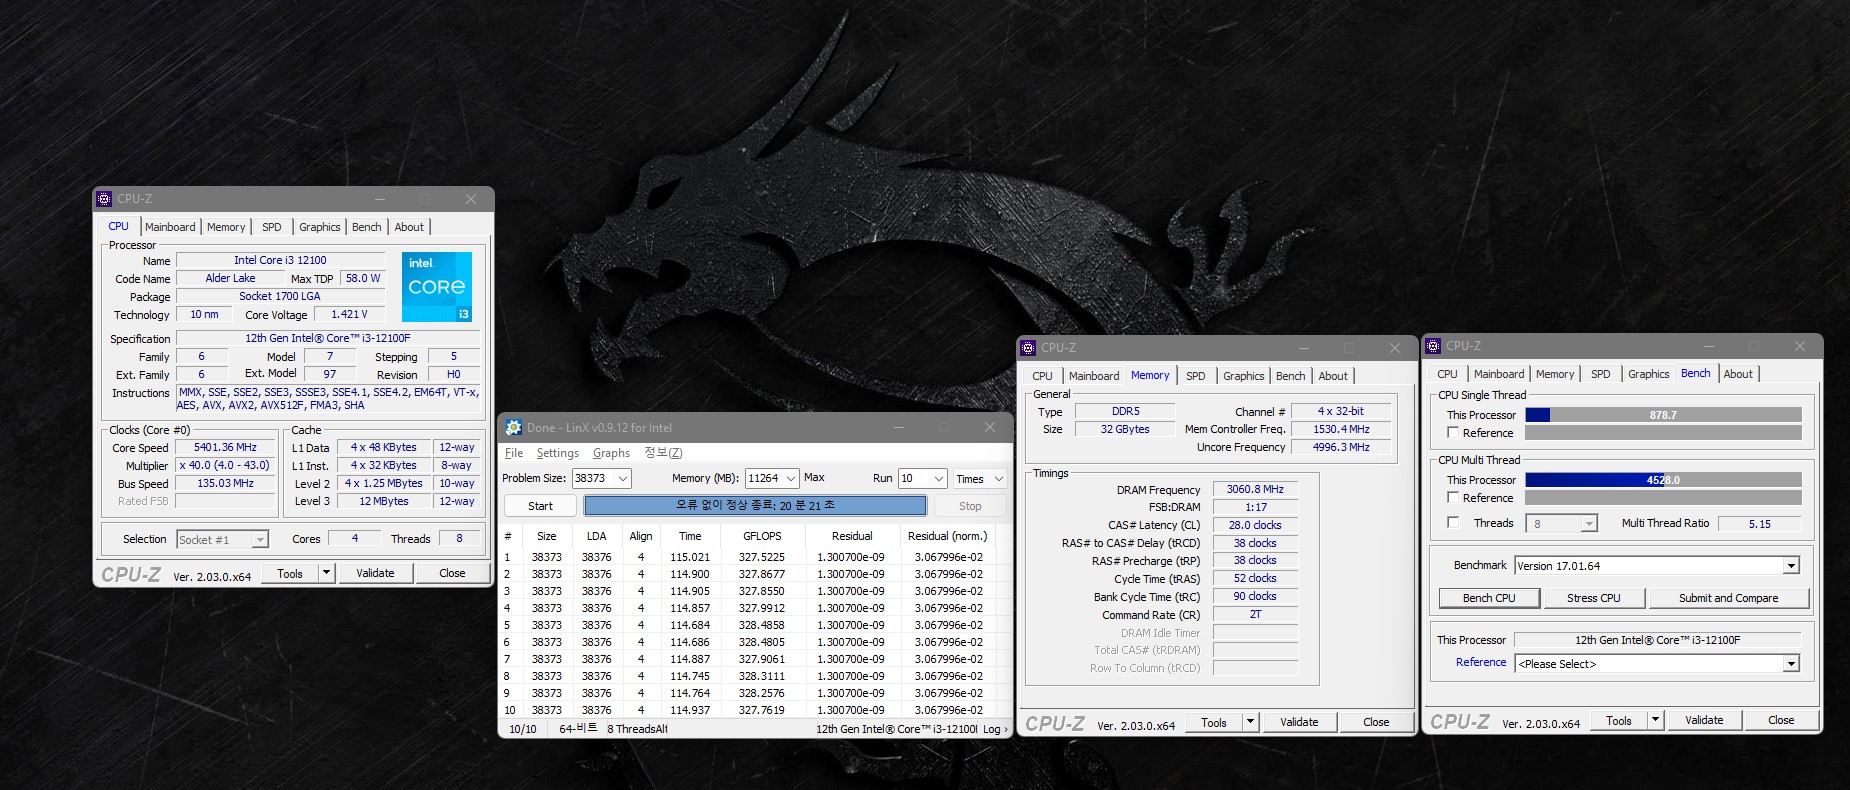The height and width of the screenshot is (790, 1850).
Task: Click the CPU Multi Thread score bar 4528.0
Action: click(1663, 480)
